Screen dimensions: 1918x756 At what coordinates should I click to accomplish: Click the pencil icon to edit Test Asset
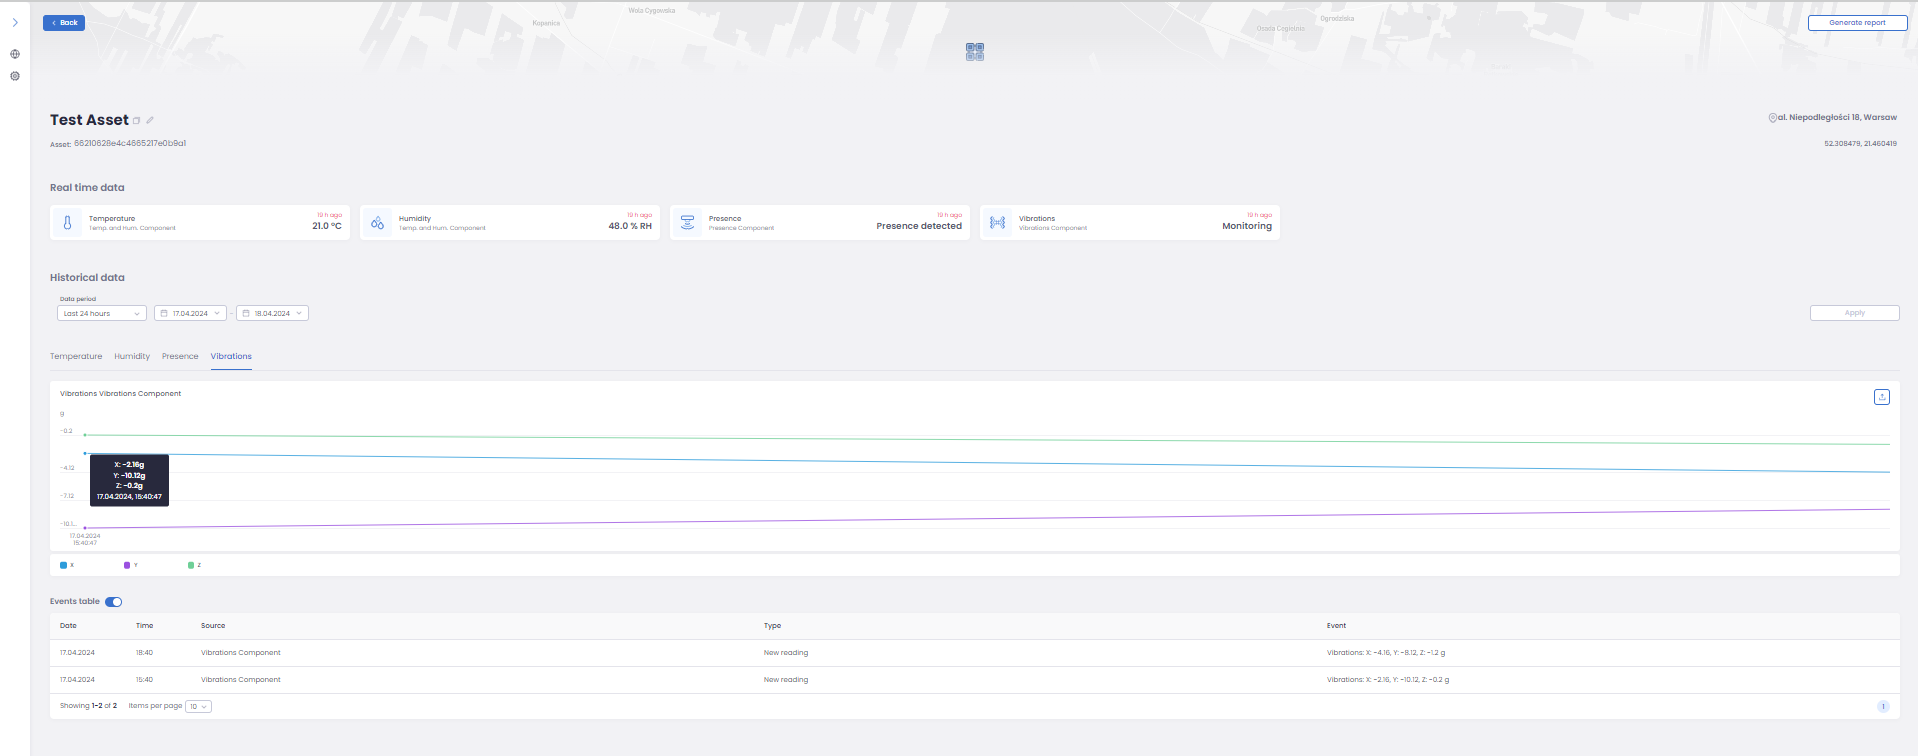point(150,120)
